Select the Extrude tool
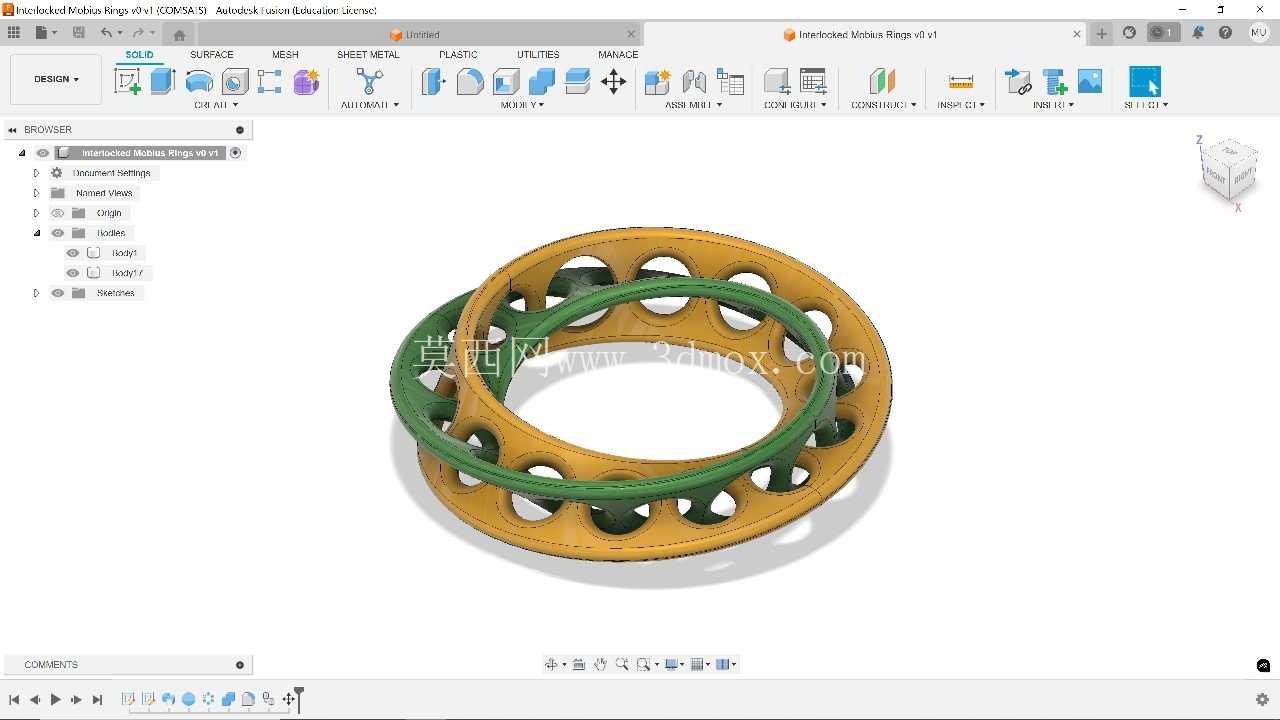Screen dimensions: 1280x720 click(x=163, y=81)
